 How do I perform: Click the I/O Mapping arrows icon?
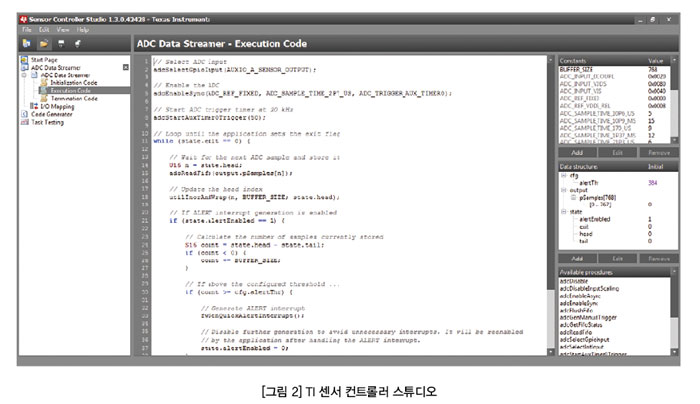(34, 106)
